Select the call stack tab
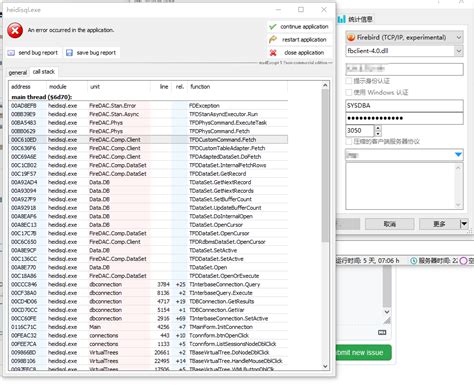Viewport: 474px width, 389px height. [x=44, y=72]
